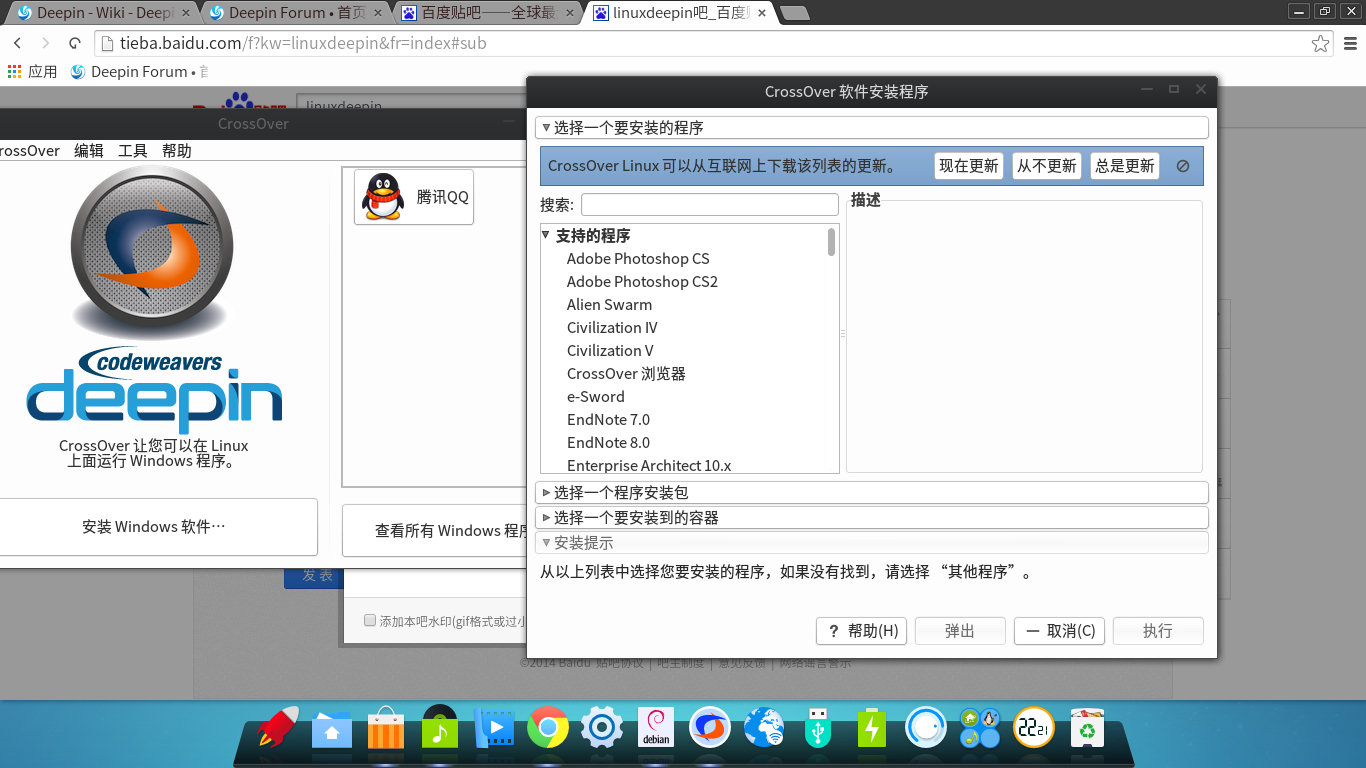Click the Tencent QQ penguin icon in CrossOver
This screenshot has width=1366, height=768.
coord(381,196)
